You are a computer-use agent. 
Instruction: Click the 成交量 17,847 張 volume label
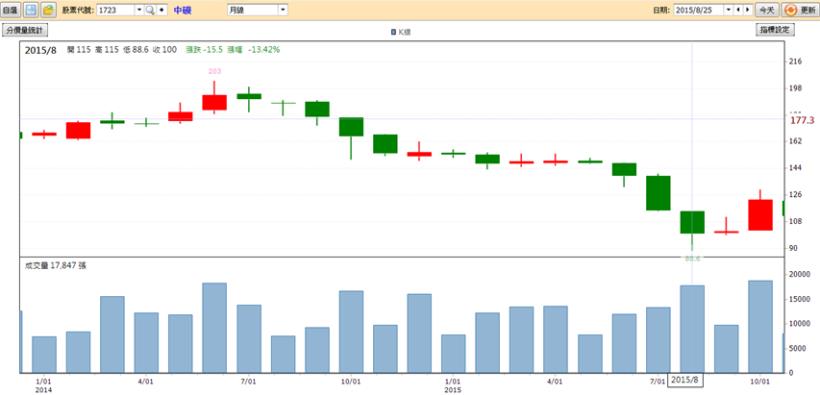click(55, 266)
